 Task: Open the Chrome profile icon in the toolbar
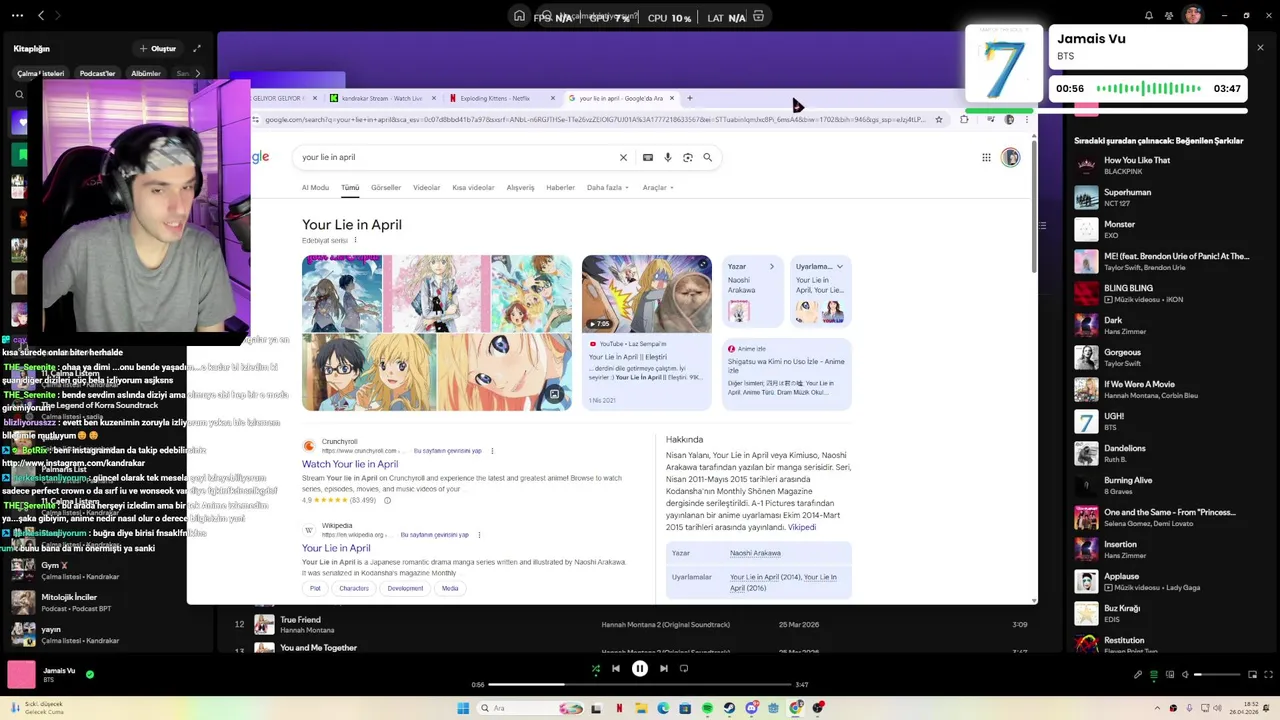click(x=1009, y=120)
